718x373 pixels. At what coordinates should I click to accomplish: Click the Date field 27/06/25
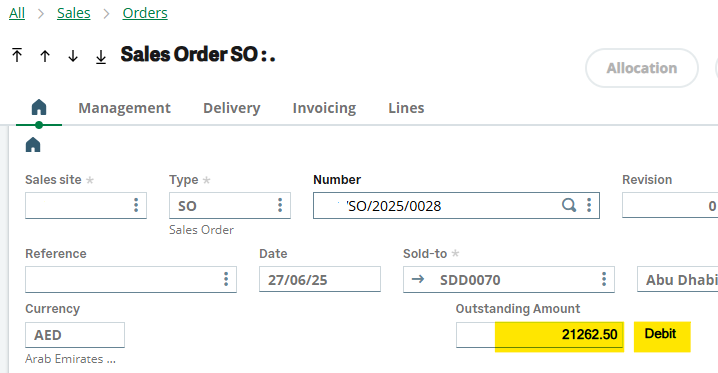(320, 279)
